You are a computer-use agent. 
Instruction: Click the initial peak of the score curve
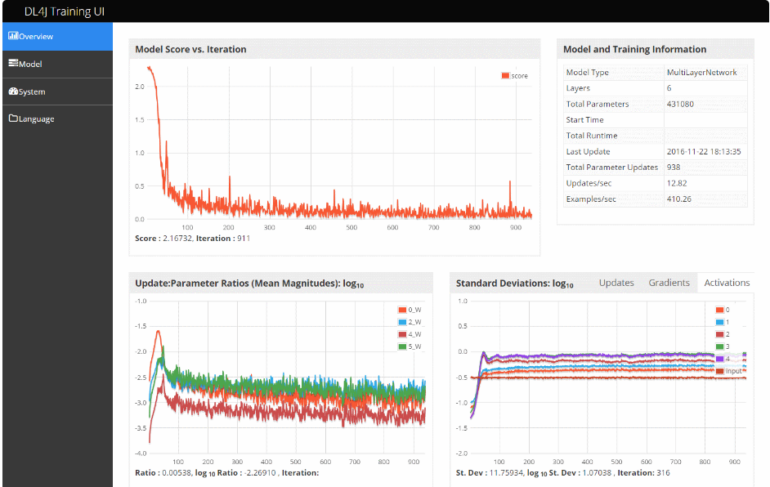pos(149,68)
